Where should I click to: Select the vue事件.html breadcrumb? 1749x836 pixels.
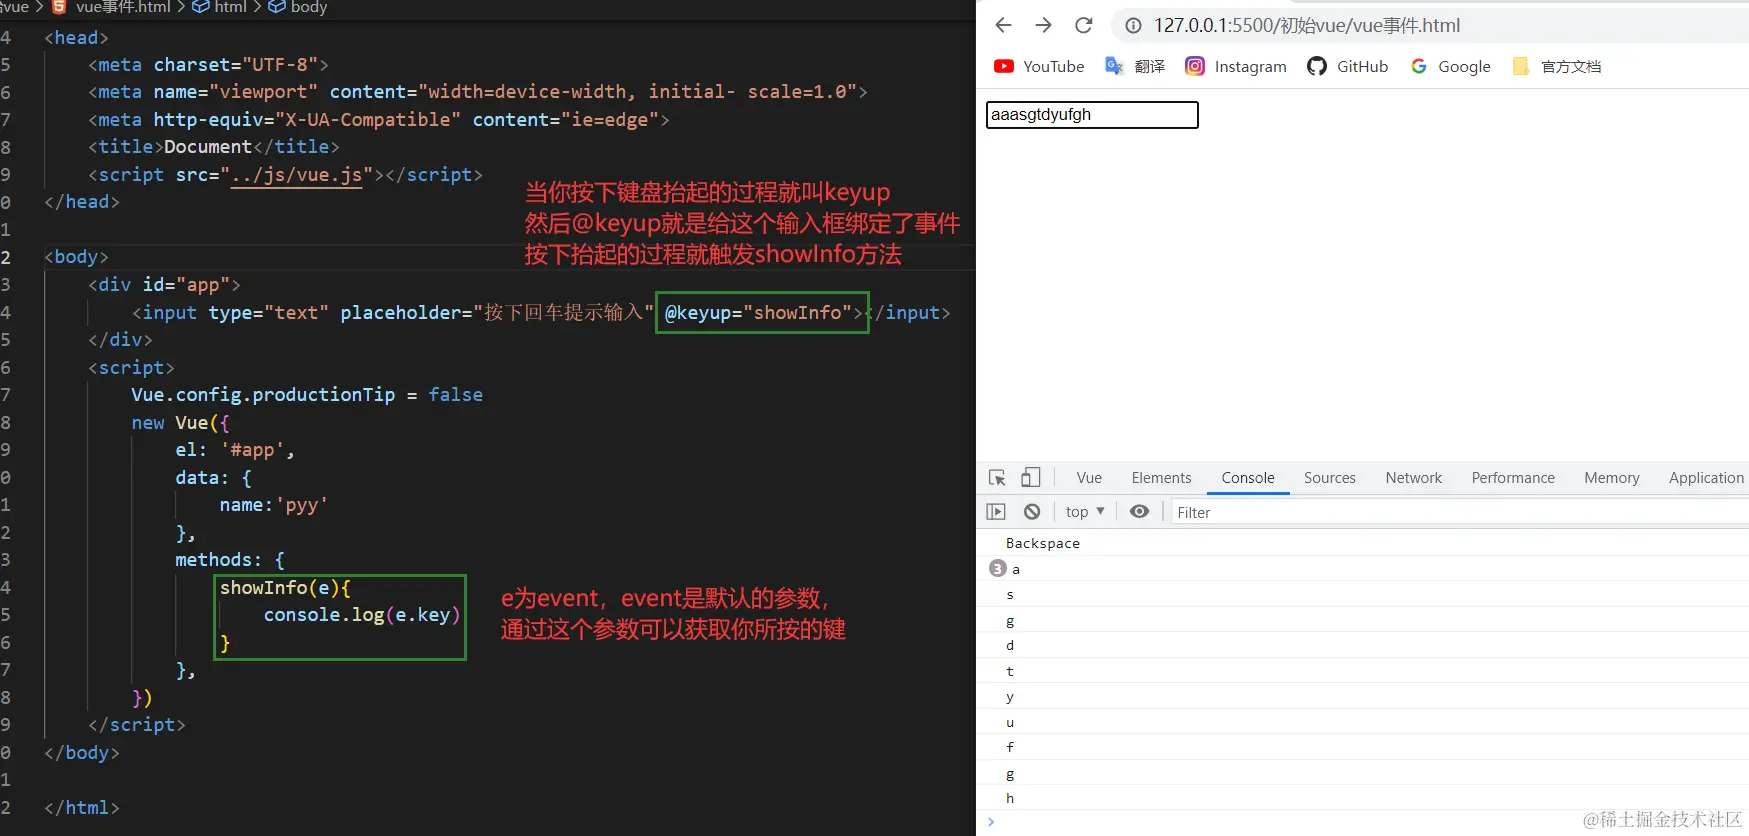(111, 8)
